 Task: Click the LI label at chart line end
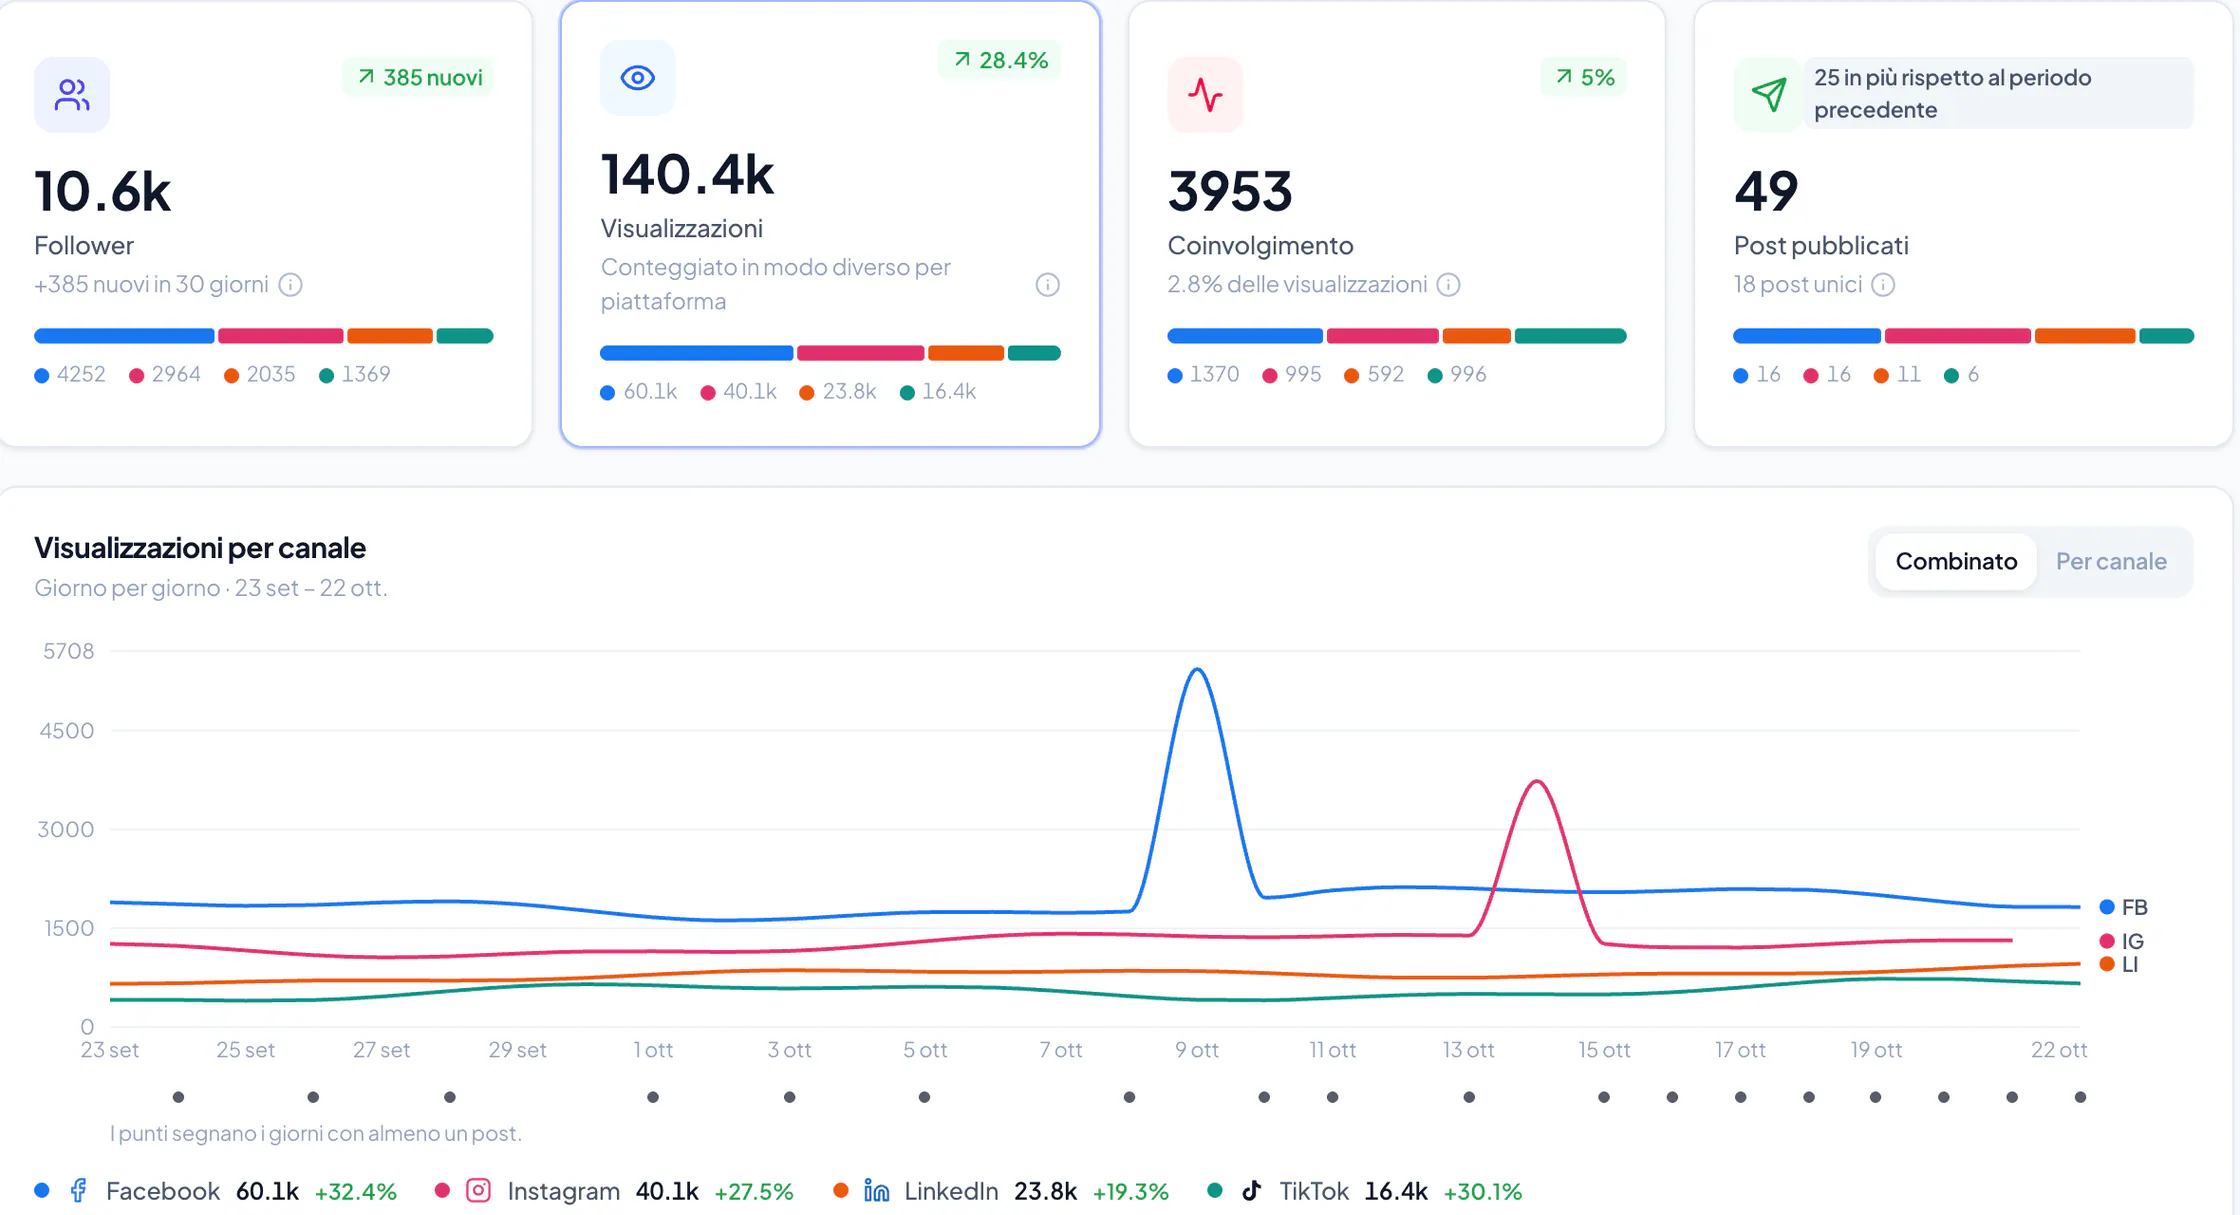tap(2120, 964)
